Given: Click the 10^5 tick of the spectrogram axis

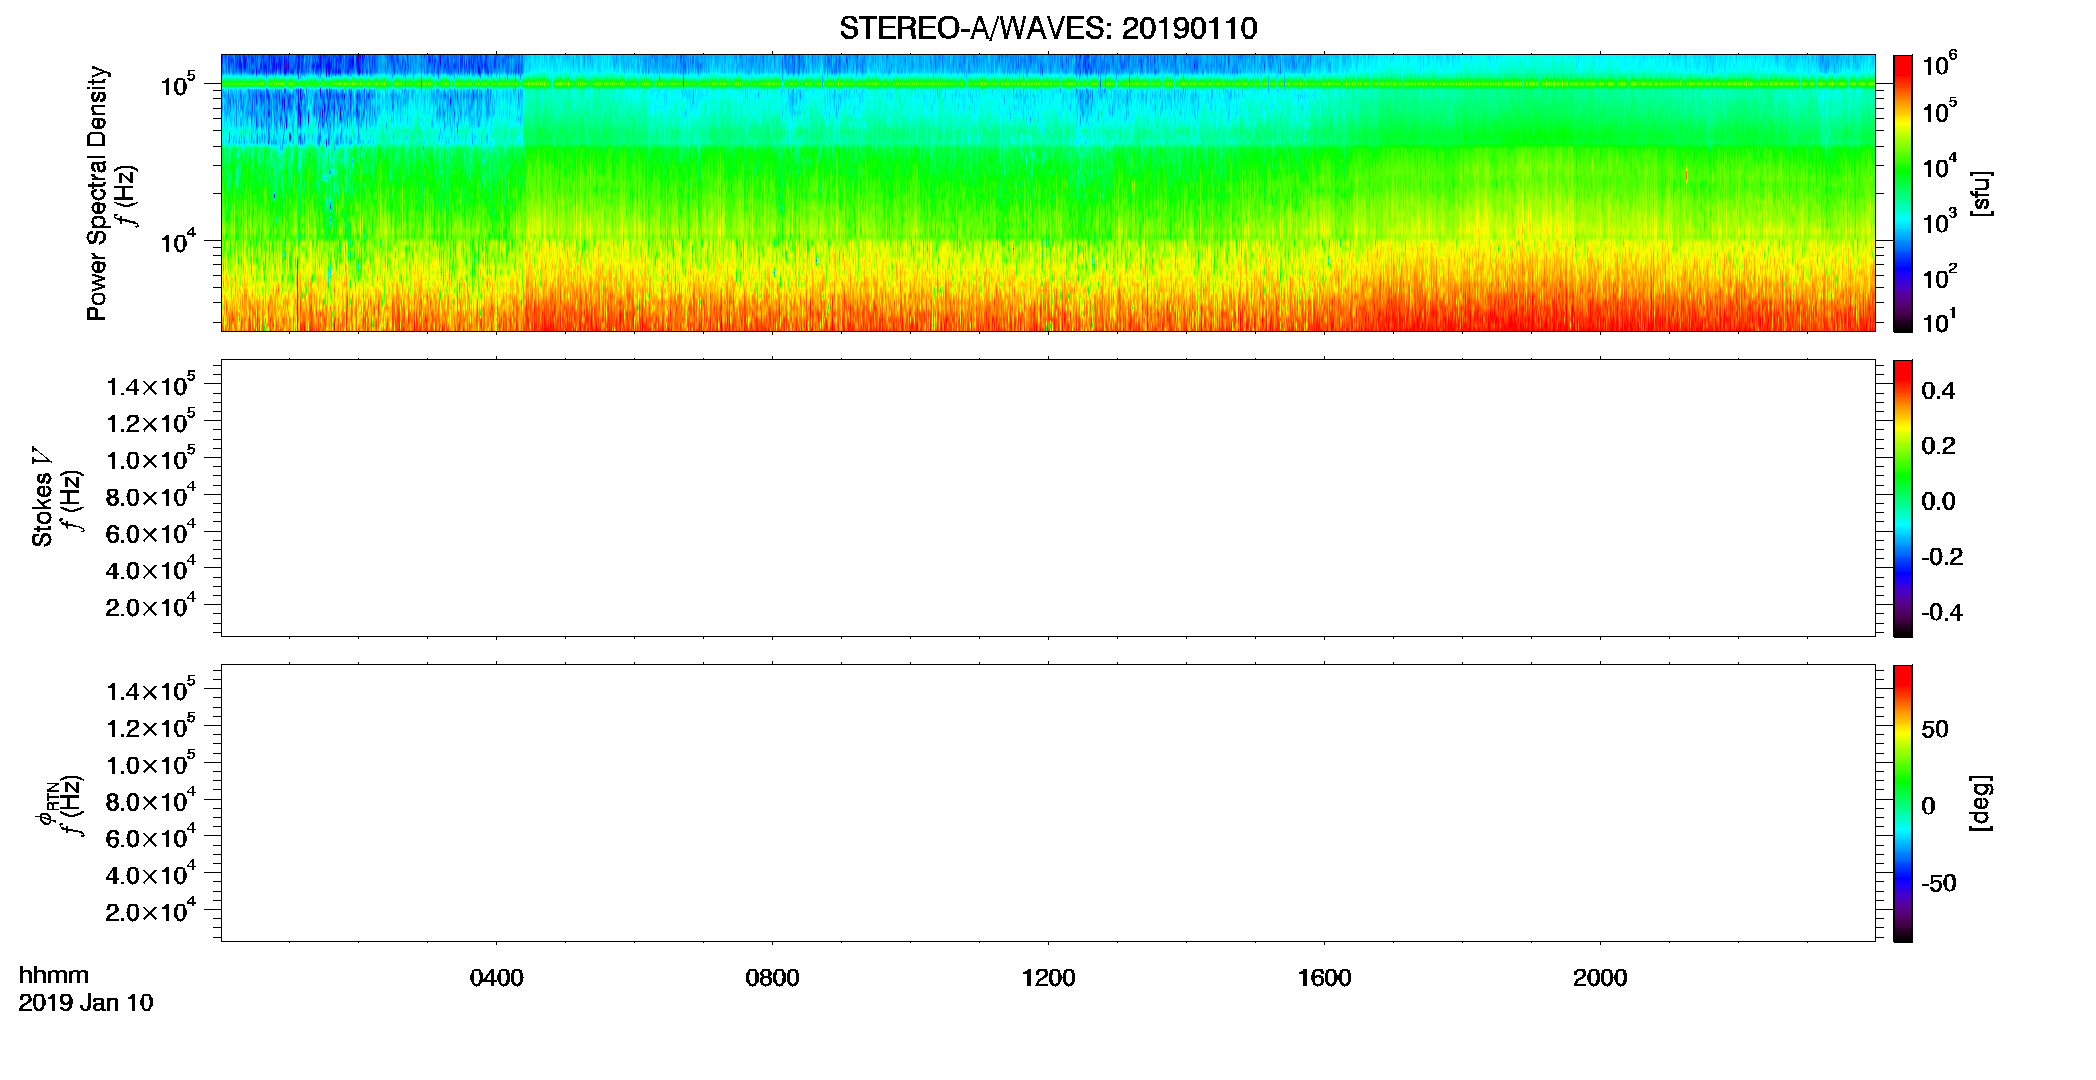Looking at the screenshot, I should tap(177, 85).
